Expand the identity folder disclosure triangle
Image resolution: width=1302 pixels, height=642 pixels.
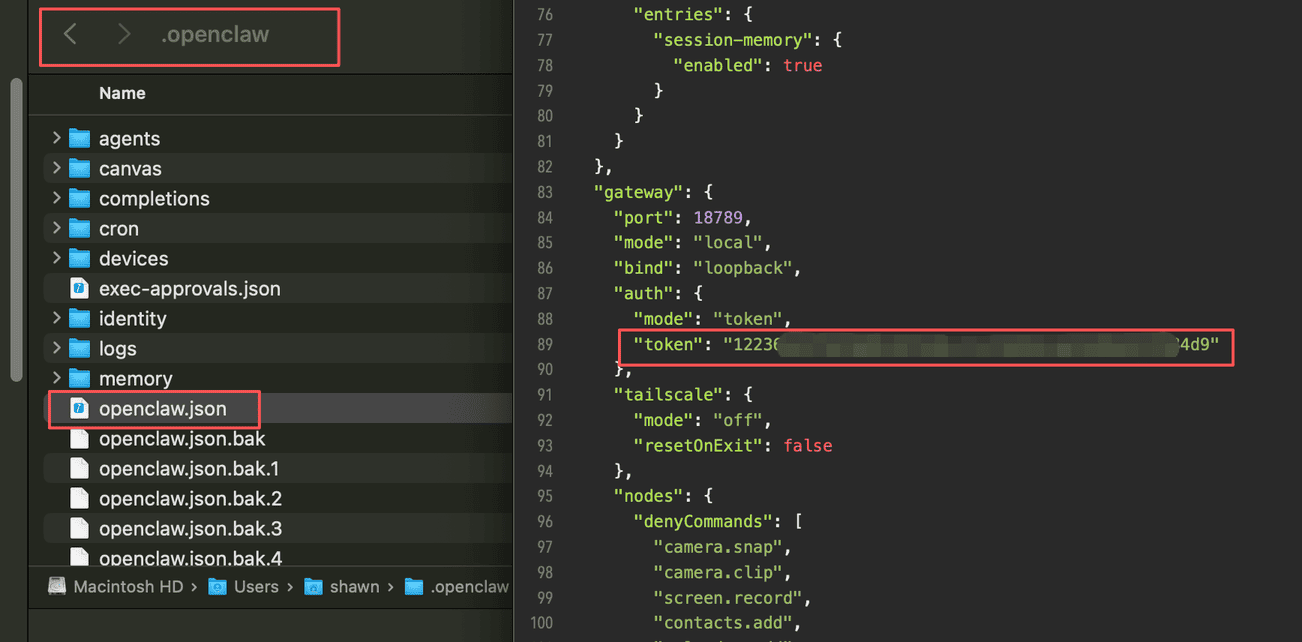56,319
